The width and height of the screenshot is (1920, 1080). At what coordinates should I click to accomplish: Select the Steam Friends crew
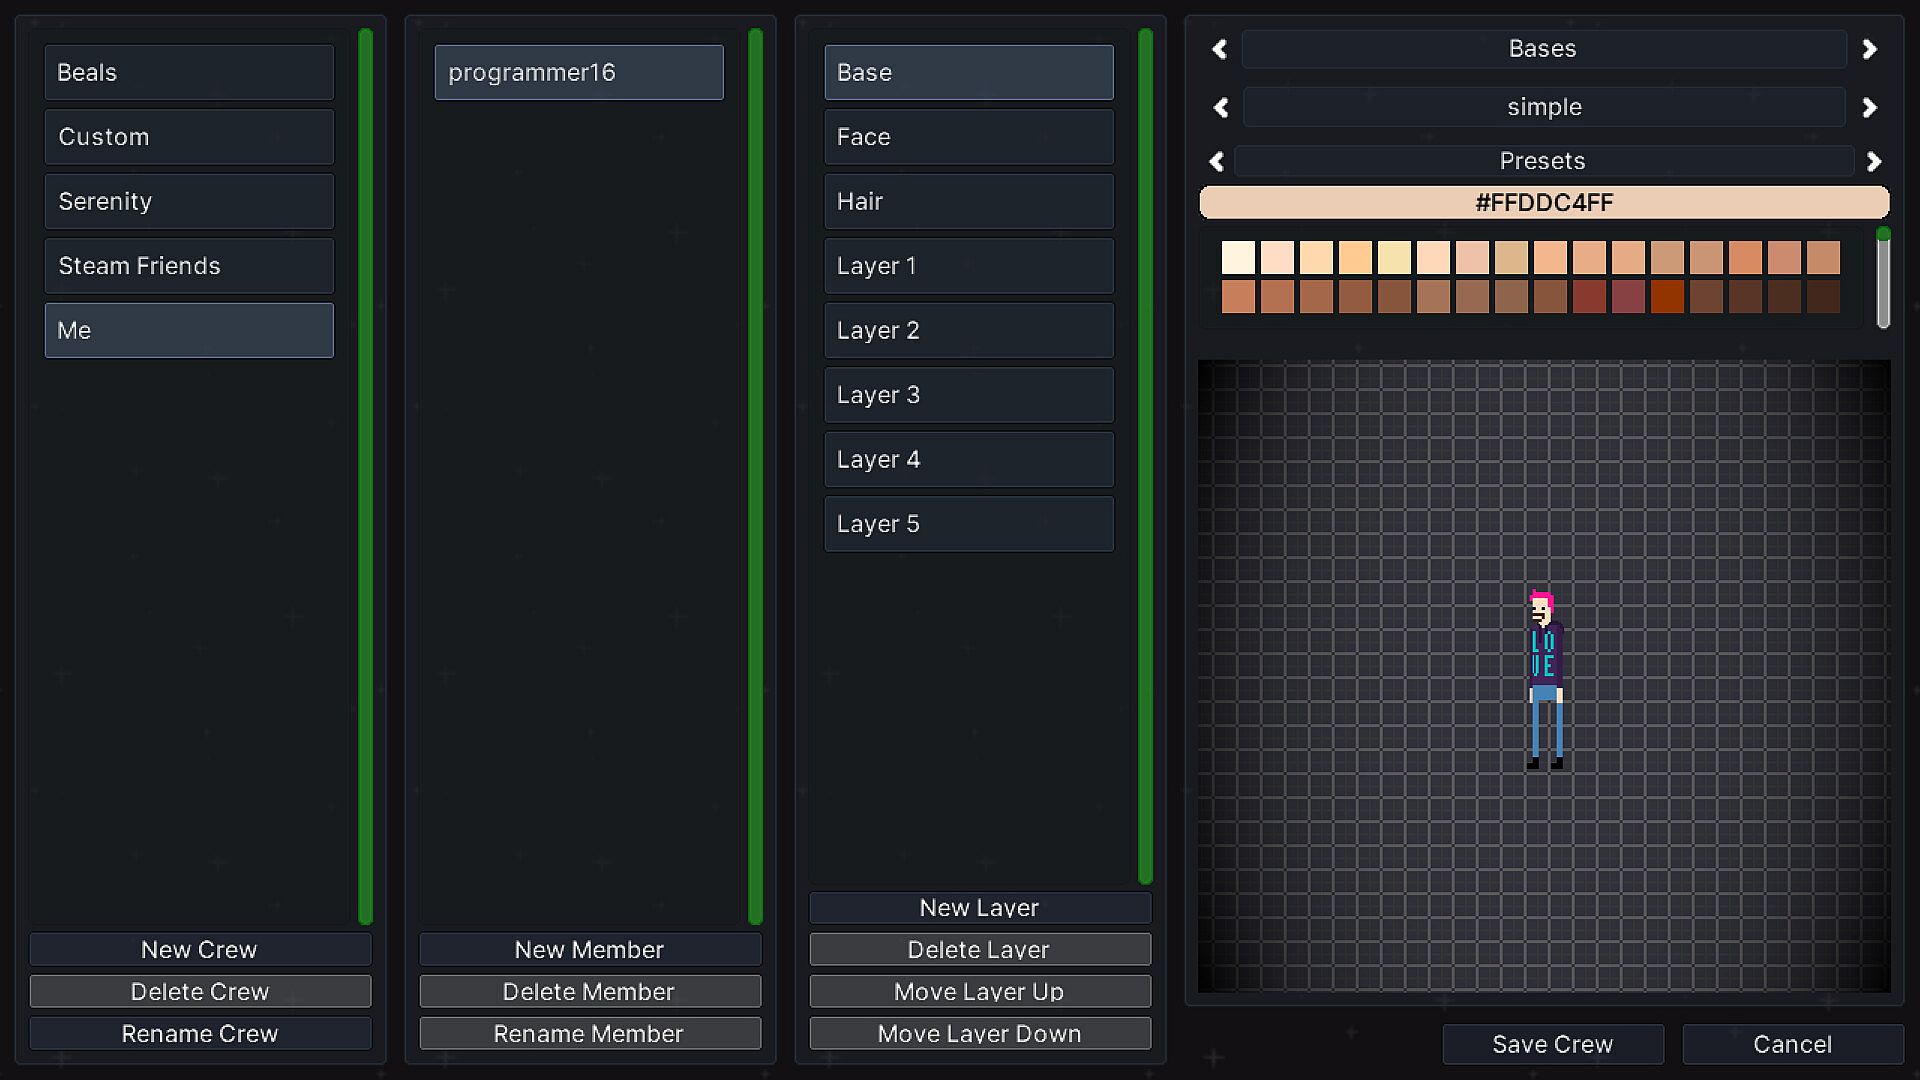[x=189, y=266]
